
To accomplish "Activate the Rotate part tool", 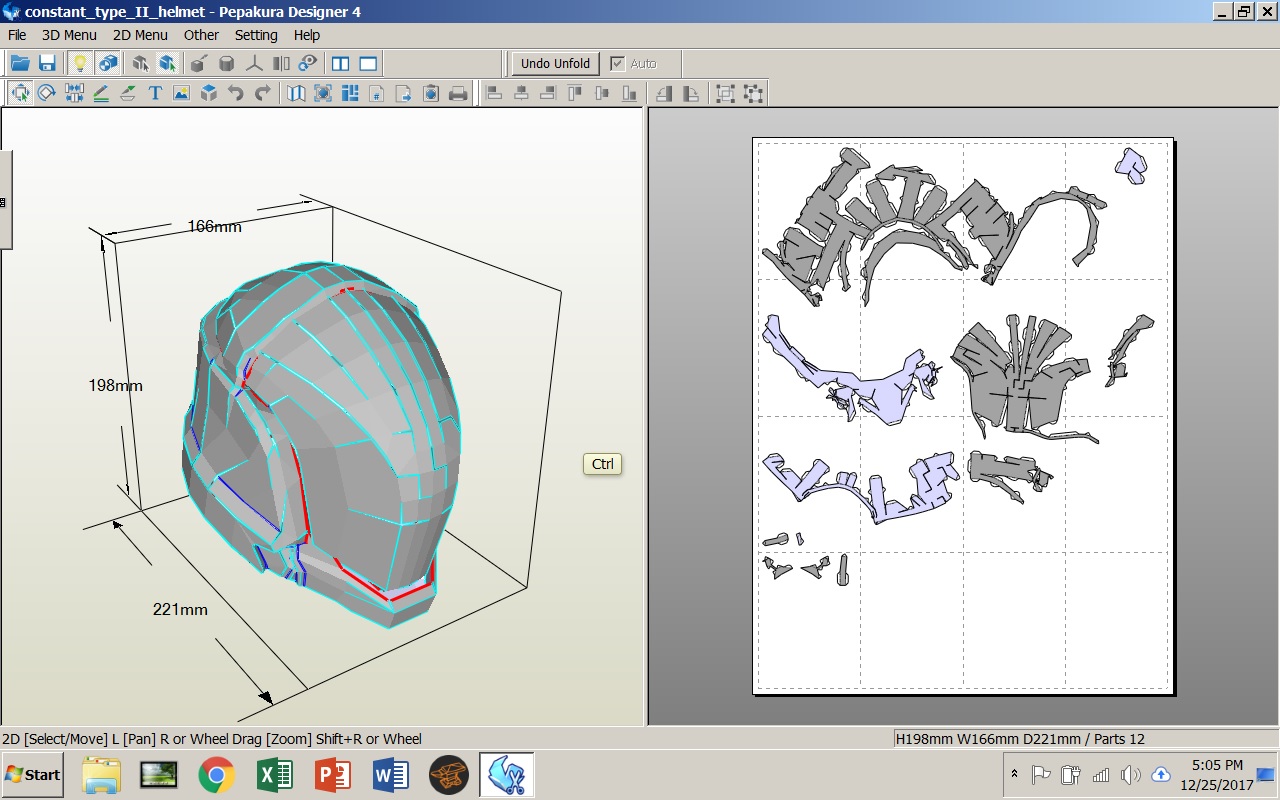I will pos(46,93).
